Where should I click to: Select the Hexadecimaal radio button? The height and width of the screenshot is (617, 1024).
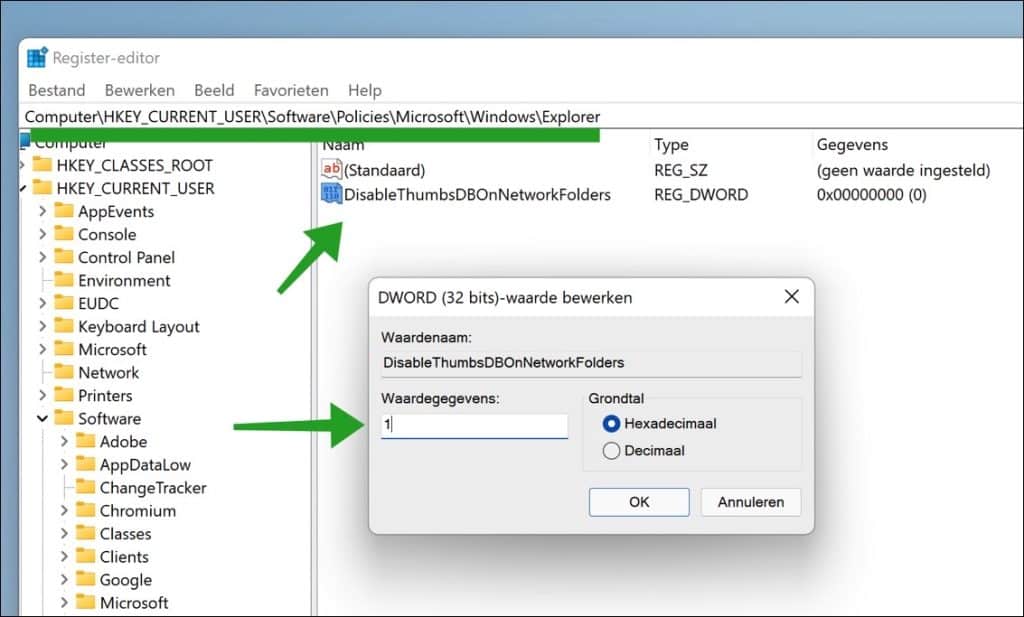[x=609, y=423]
